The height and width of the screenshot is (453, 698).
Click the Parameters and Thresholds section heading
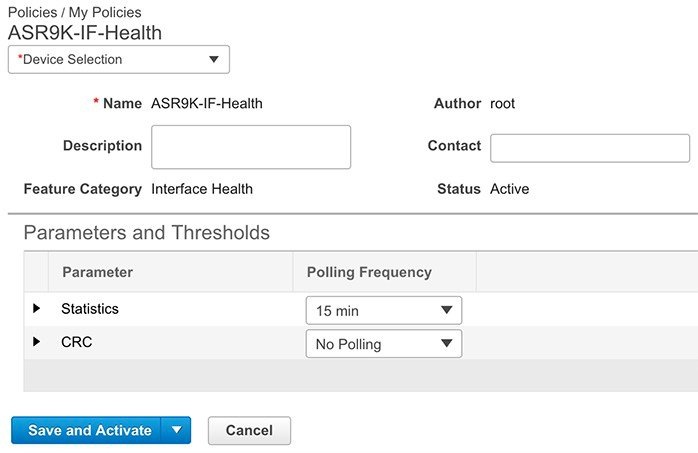click(x=146, y=233)
